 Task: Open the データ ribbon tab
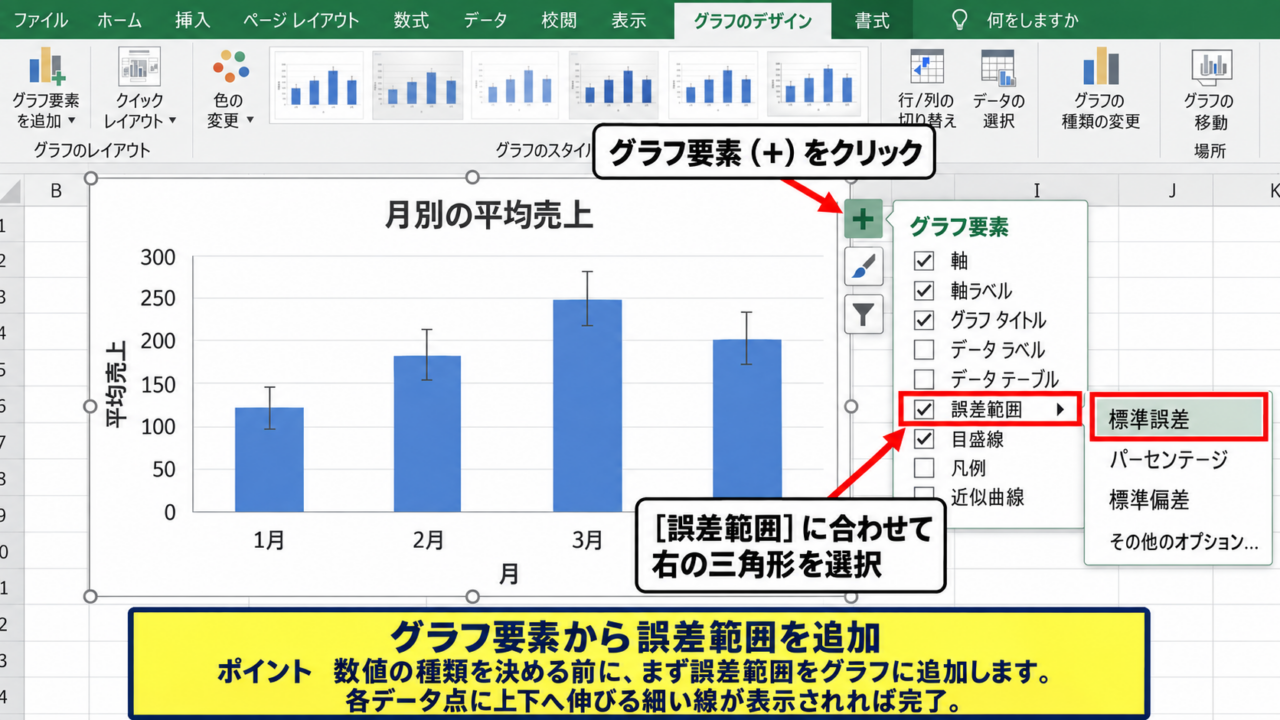tap(486, 20)
